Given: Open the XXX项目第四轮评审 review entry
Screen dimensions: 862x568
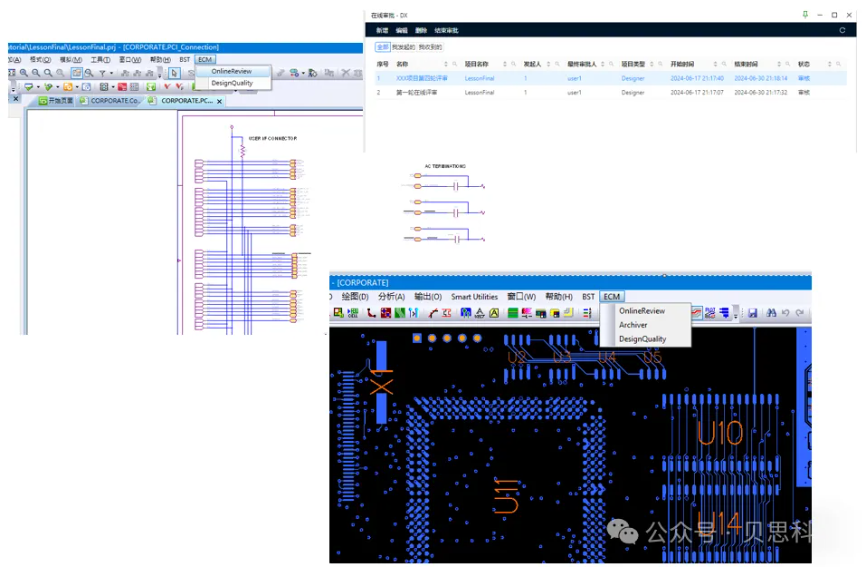Looking at the screenshot, I should click(422, 78).
